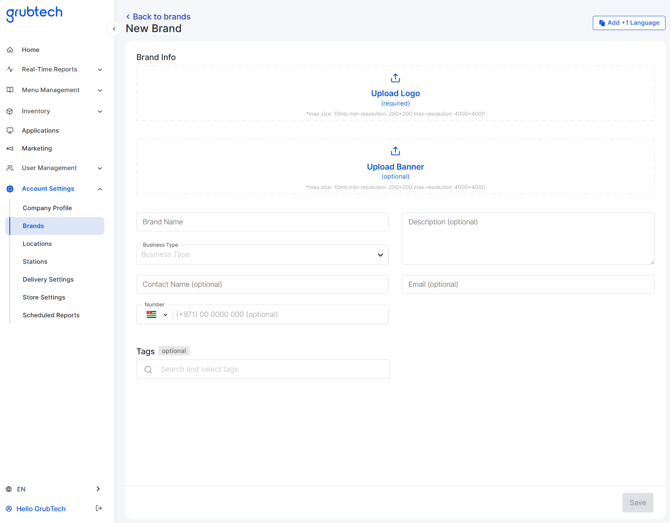Click the logout icon

(99, 508)
